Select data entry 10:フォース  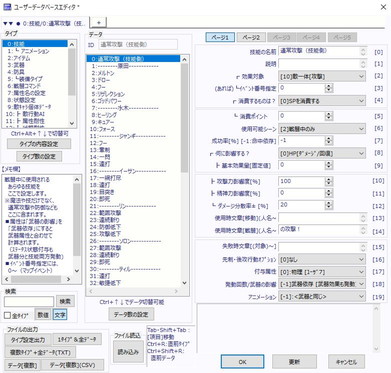click(133, 129)
